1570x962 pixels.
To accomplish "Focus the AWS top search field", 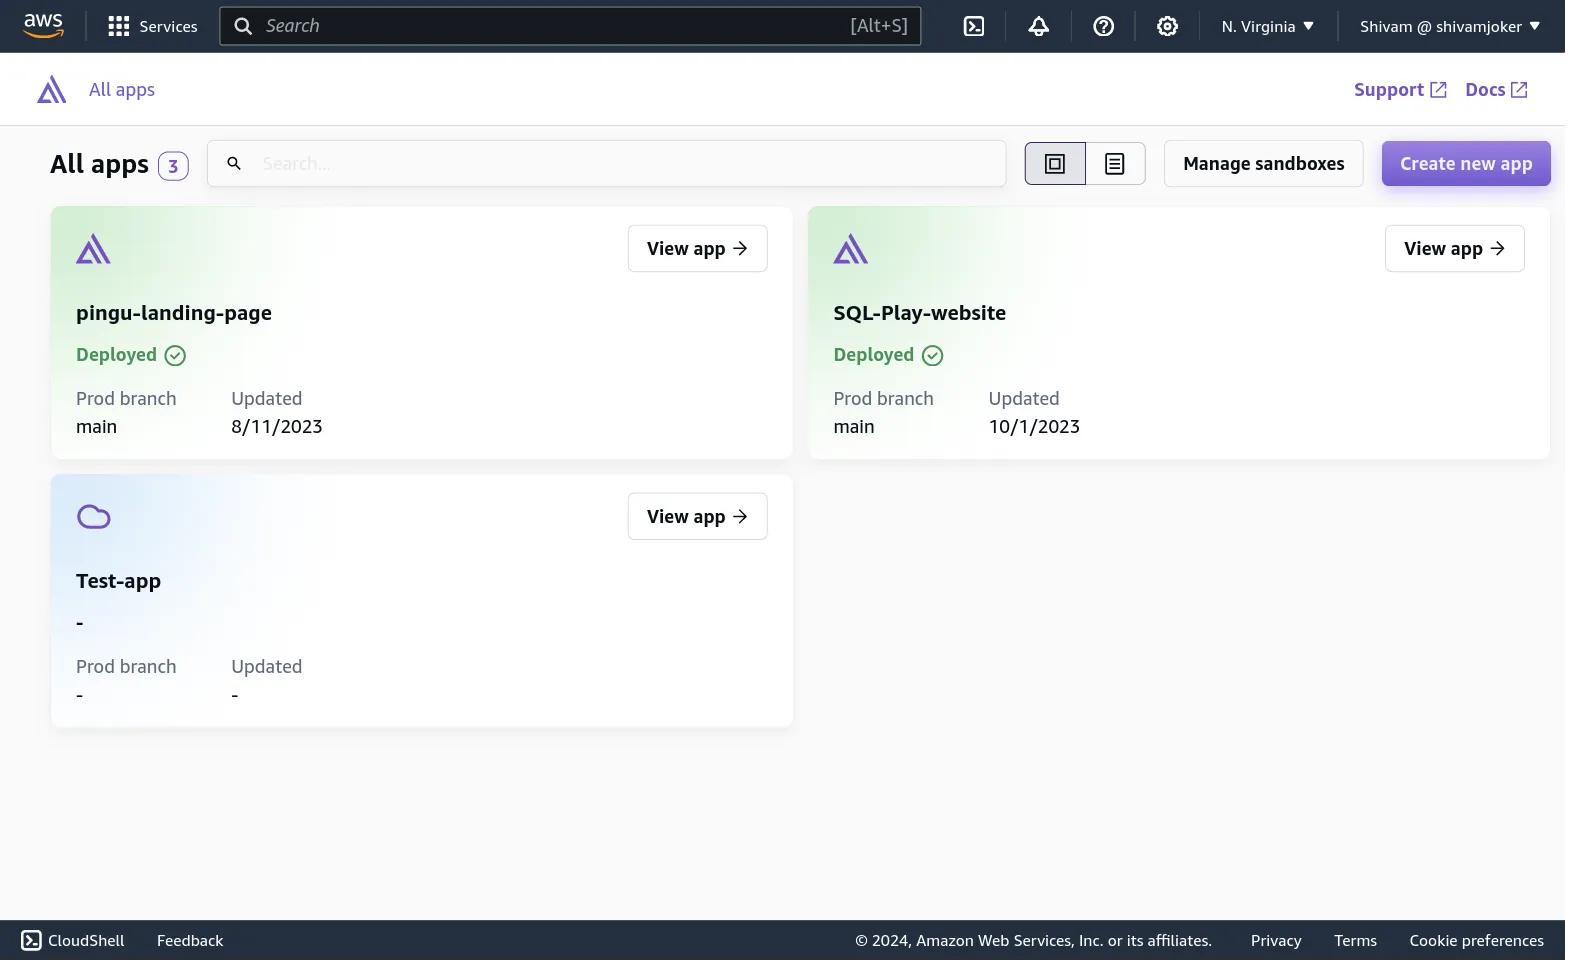I will [x=570, y=26].
